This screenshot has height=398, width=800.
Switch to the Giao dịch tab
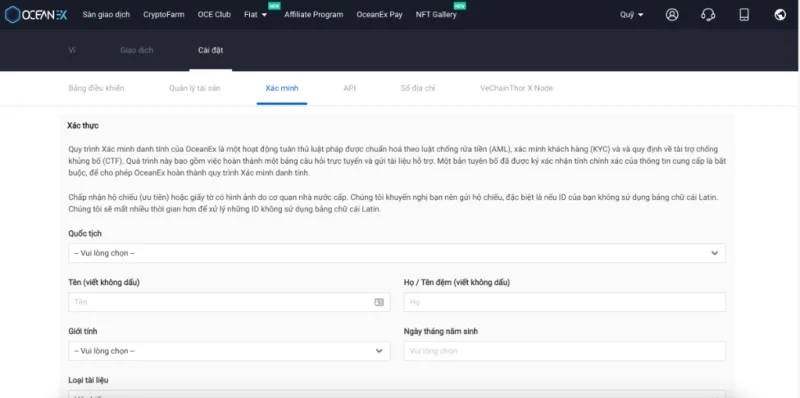tap(137, 50)
